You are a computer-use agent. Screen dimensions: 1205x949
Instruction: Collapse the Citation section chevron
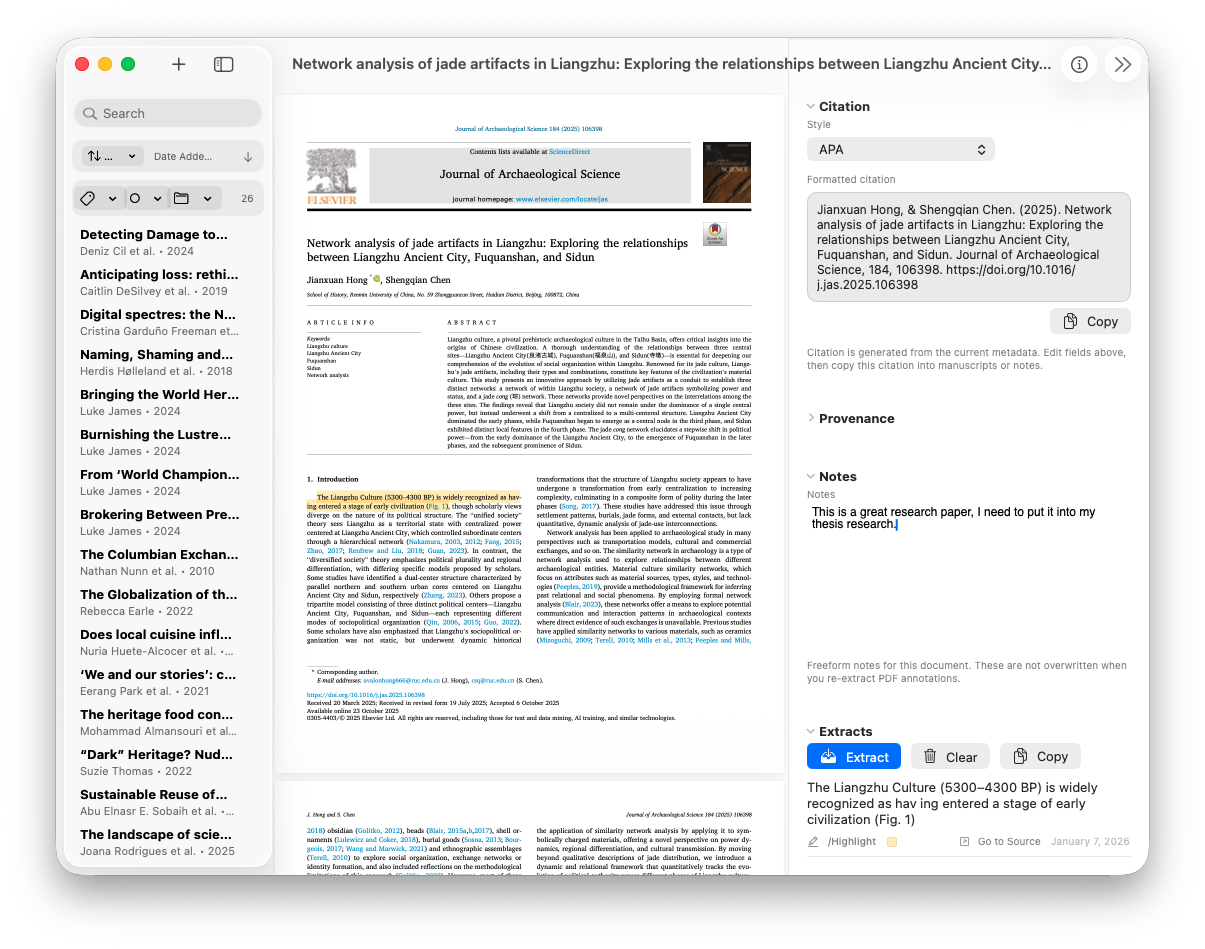tap(809, 106)
